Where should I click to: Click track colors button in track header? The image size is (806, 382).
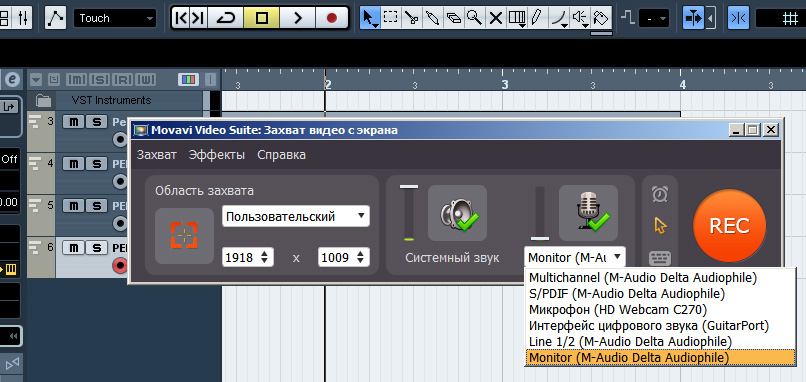click(189, 80)
